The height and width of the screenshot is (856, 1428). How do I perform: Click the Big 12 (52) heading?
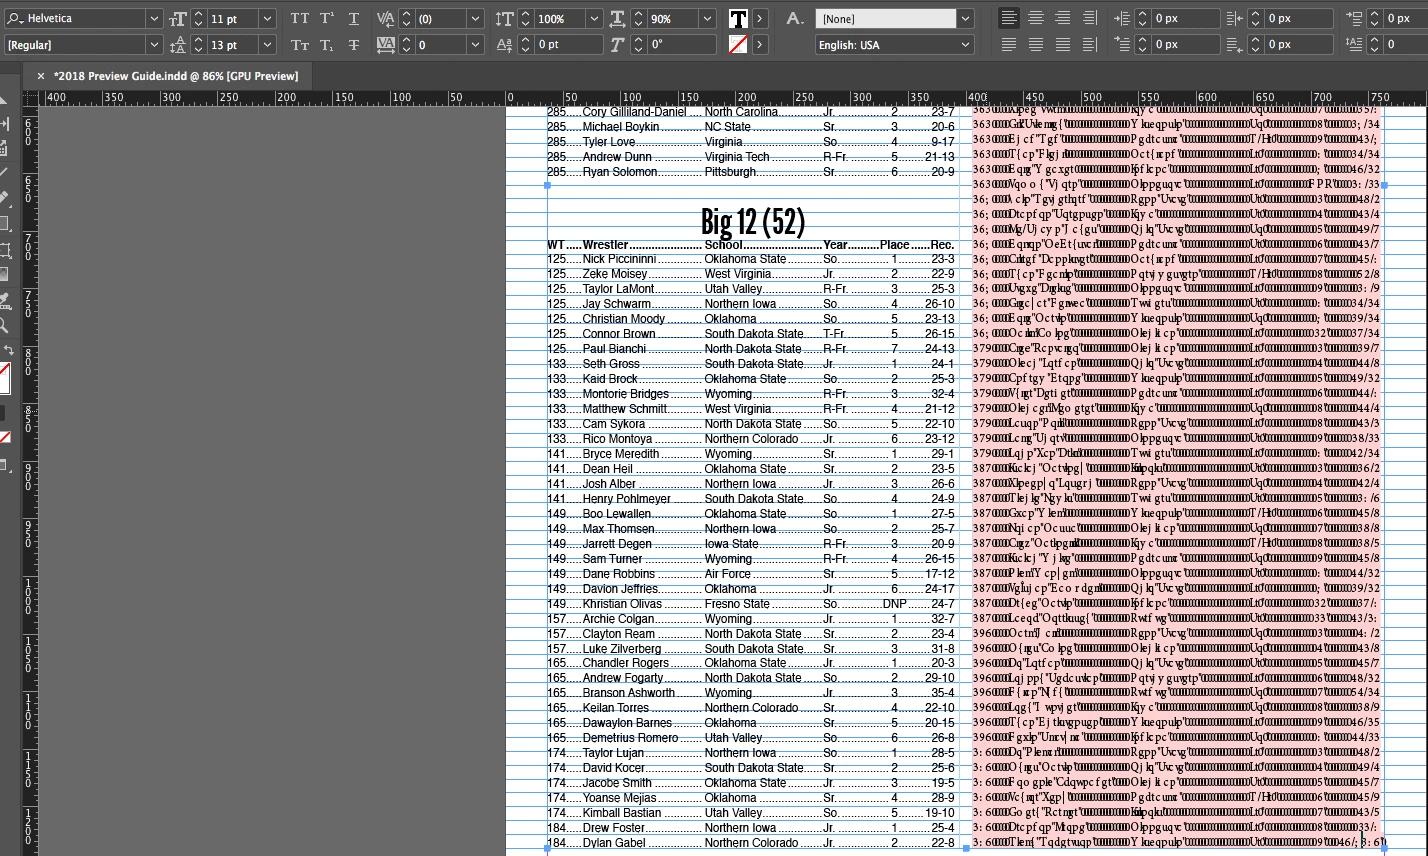tap(753, 221)
